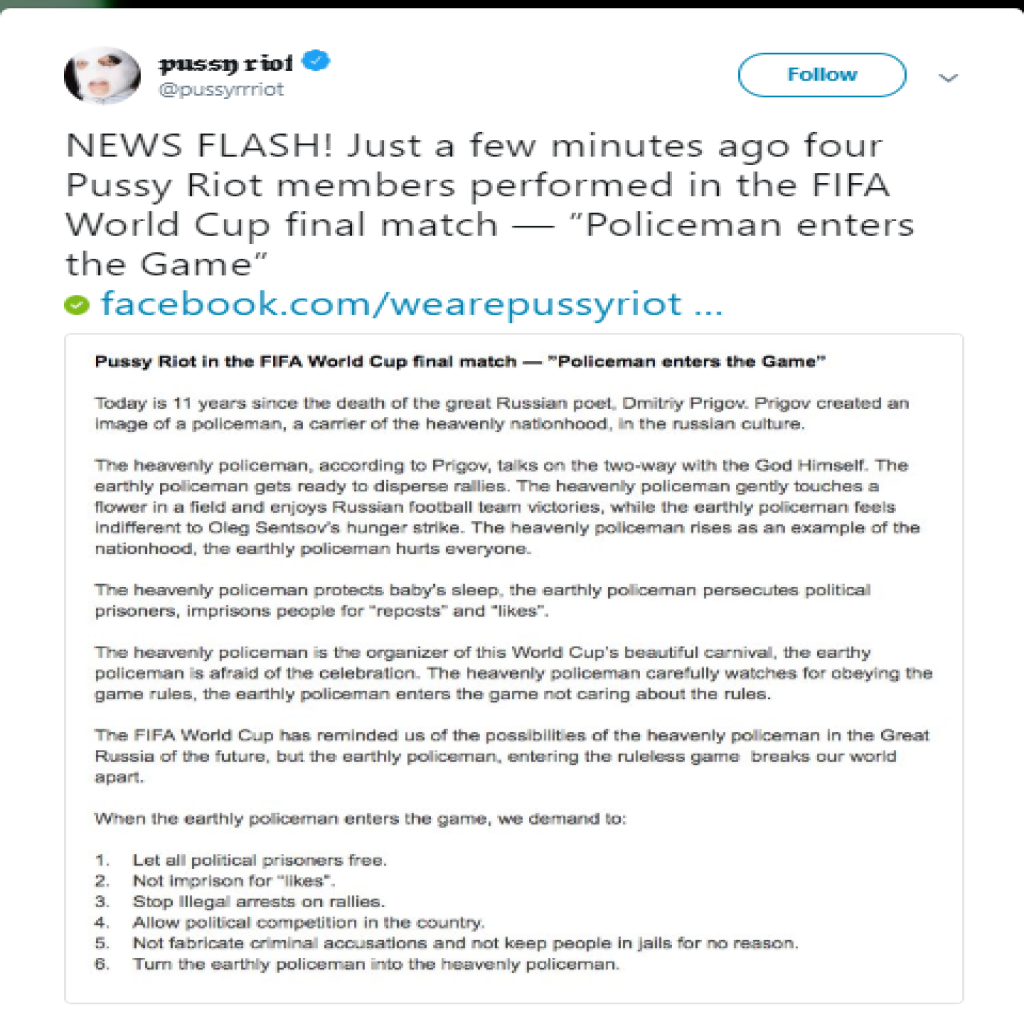Viewport: 1024px width, 1024px height.
Task: Click the bold headline in the attached statement
Action: 460,361
